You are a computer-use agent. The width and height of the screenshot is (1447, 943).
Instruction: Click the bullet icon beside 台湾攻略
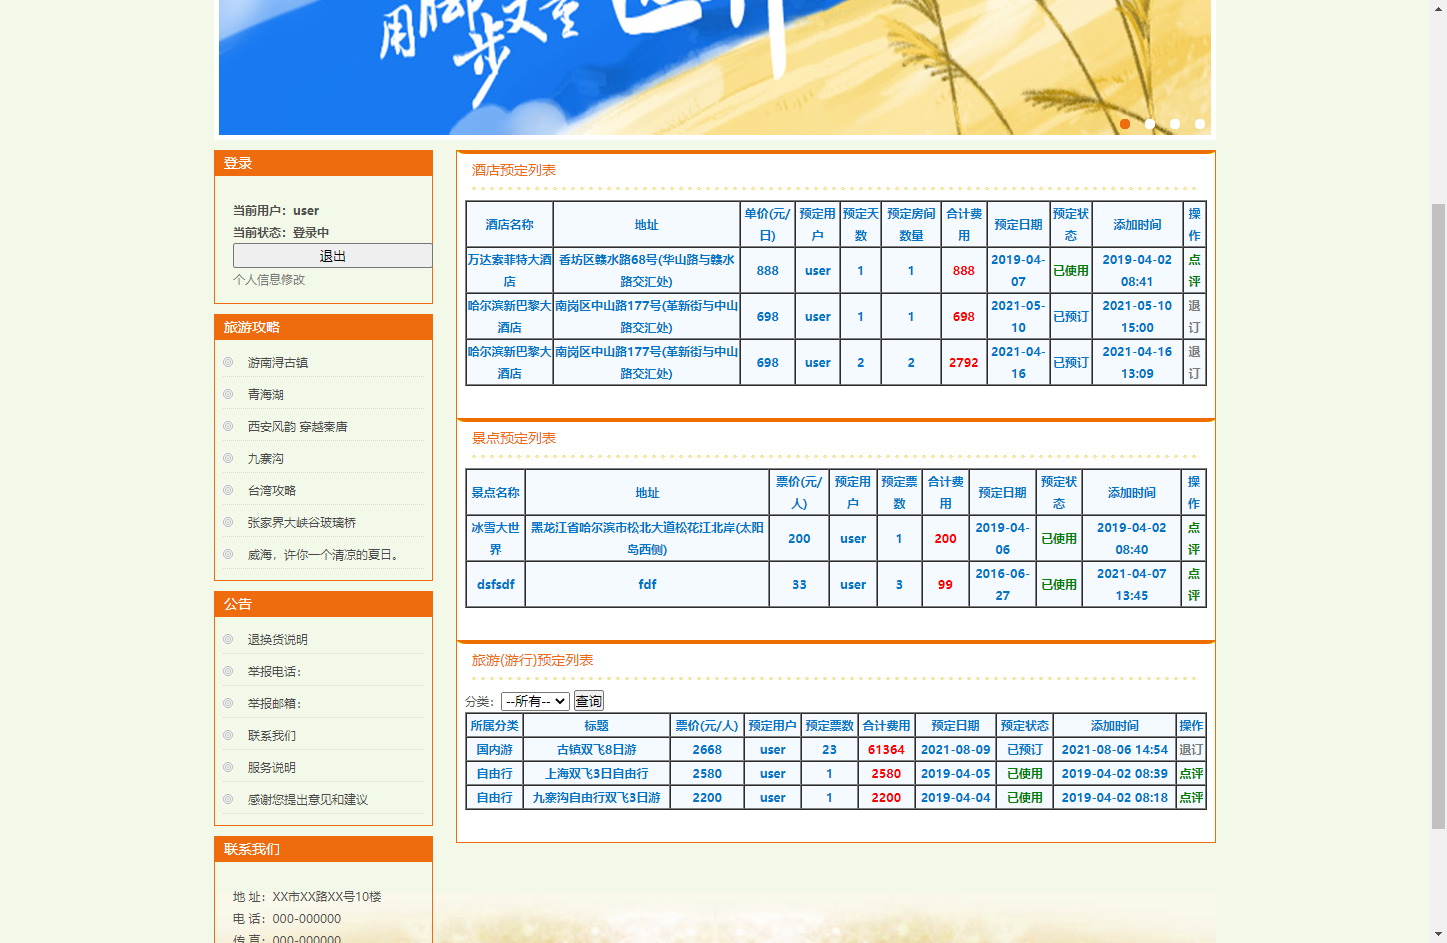228,490
